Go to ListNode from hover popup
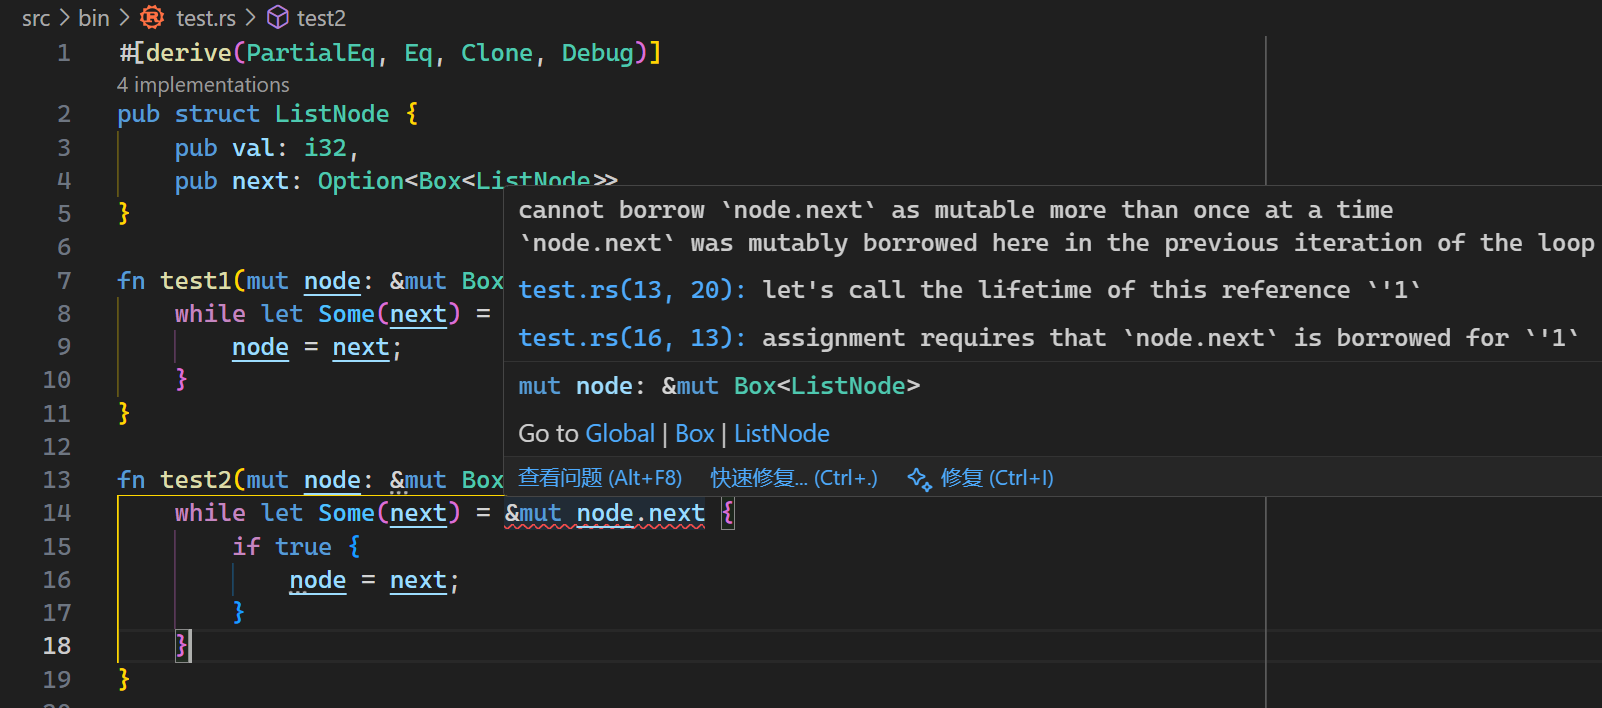 [781, 433]
